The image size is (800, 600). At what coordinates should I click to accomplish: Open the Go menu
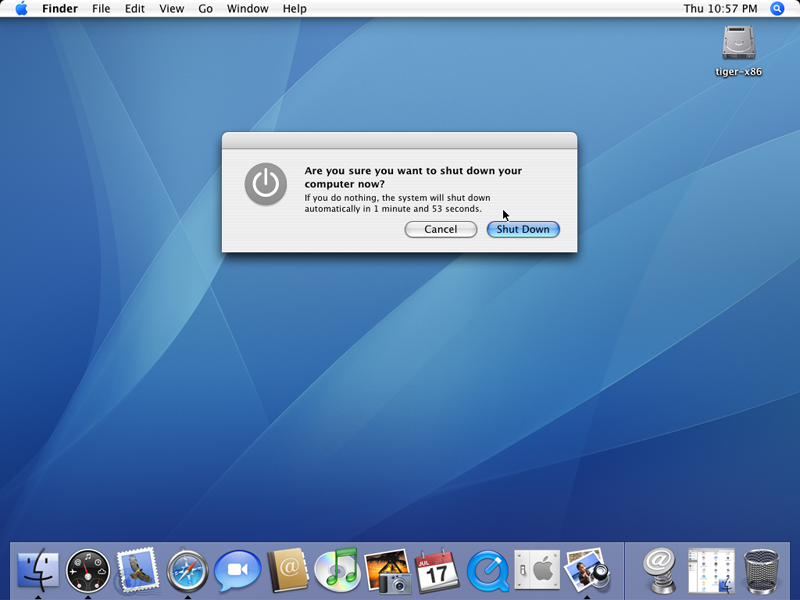(205, 9)
